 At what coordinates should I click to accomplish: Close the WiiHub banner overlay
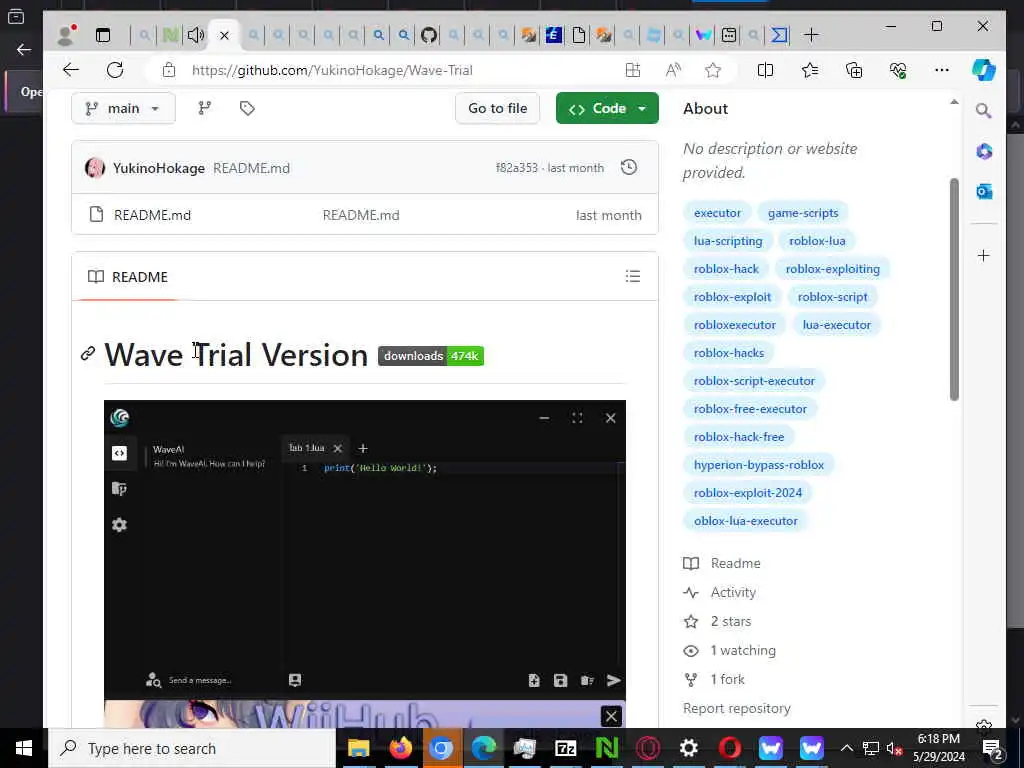click(x=611, y=716)
